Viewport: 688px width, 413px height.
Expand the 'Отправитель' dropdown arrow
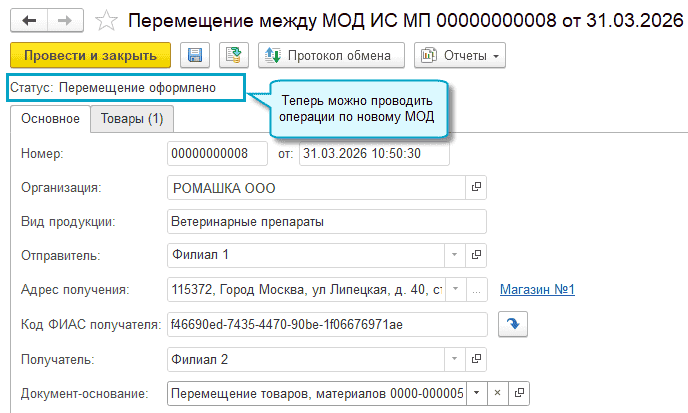pos(455,255)
